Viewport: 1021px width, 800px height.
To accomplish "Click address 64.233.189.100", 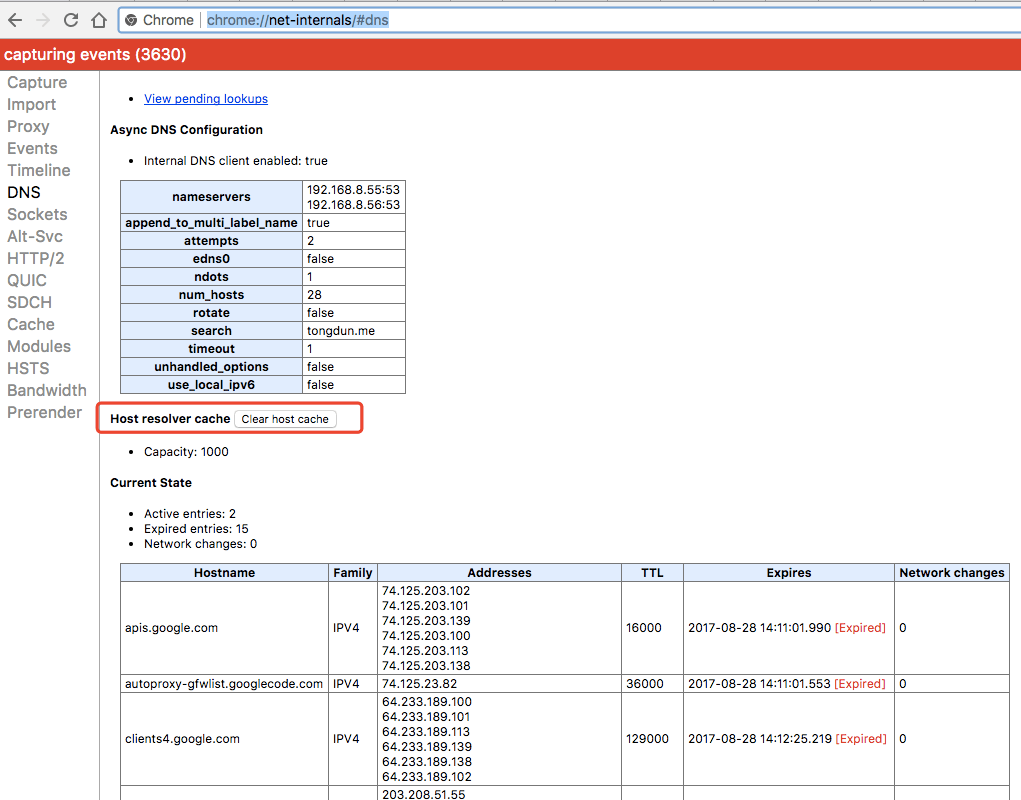I will 427,702.
